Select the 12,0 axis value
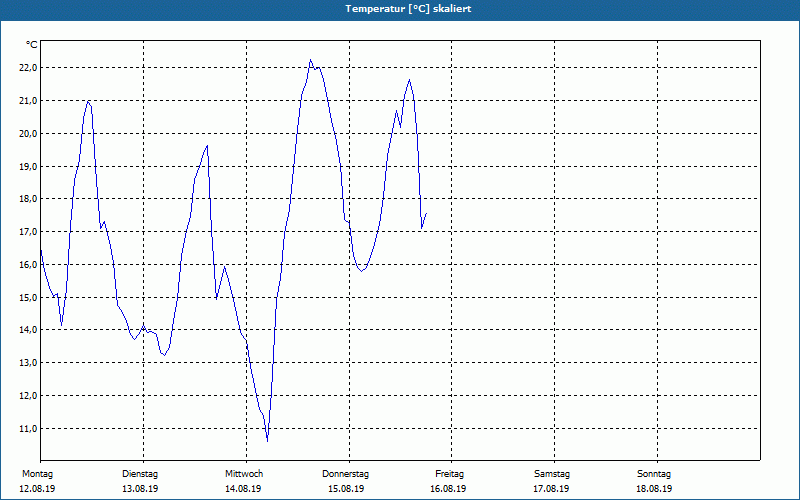 [x=28, y=396]
